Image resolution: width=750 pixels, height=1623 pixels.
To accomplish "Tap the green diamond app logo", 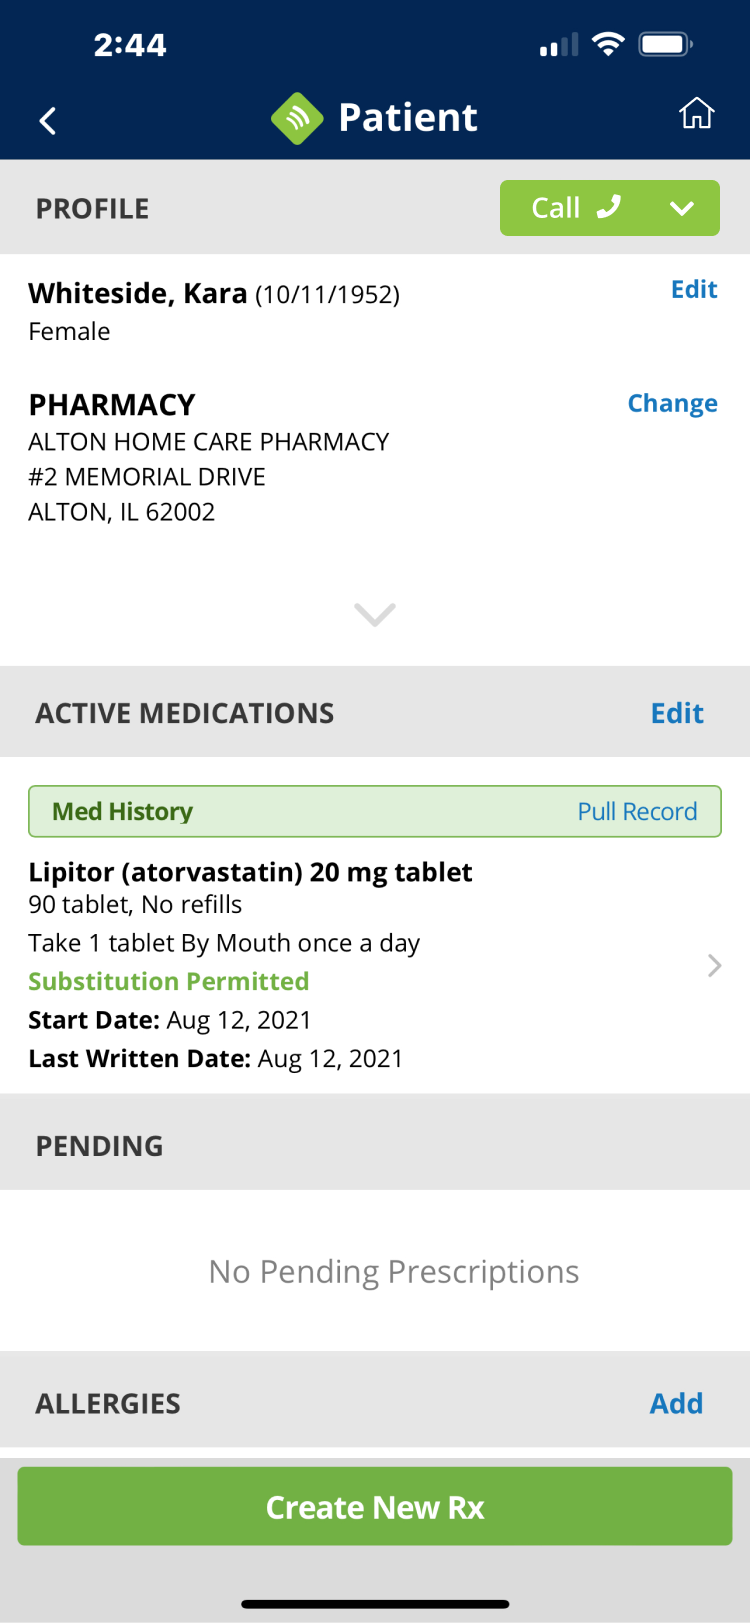I will pyautogui.click(x=297, y=118).
